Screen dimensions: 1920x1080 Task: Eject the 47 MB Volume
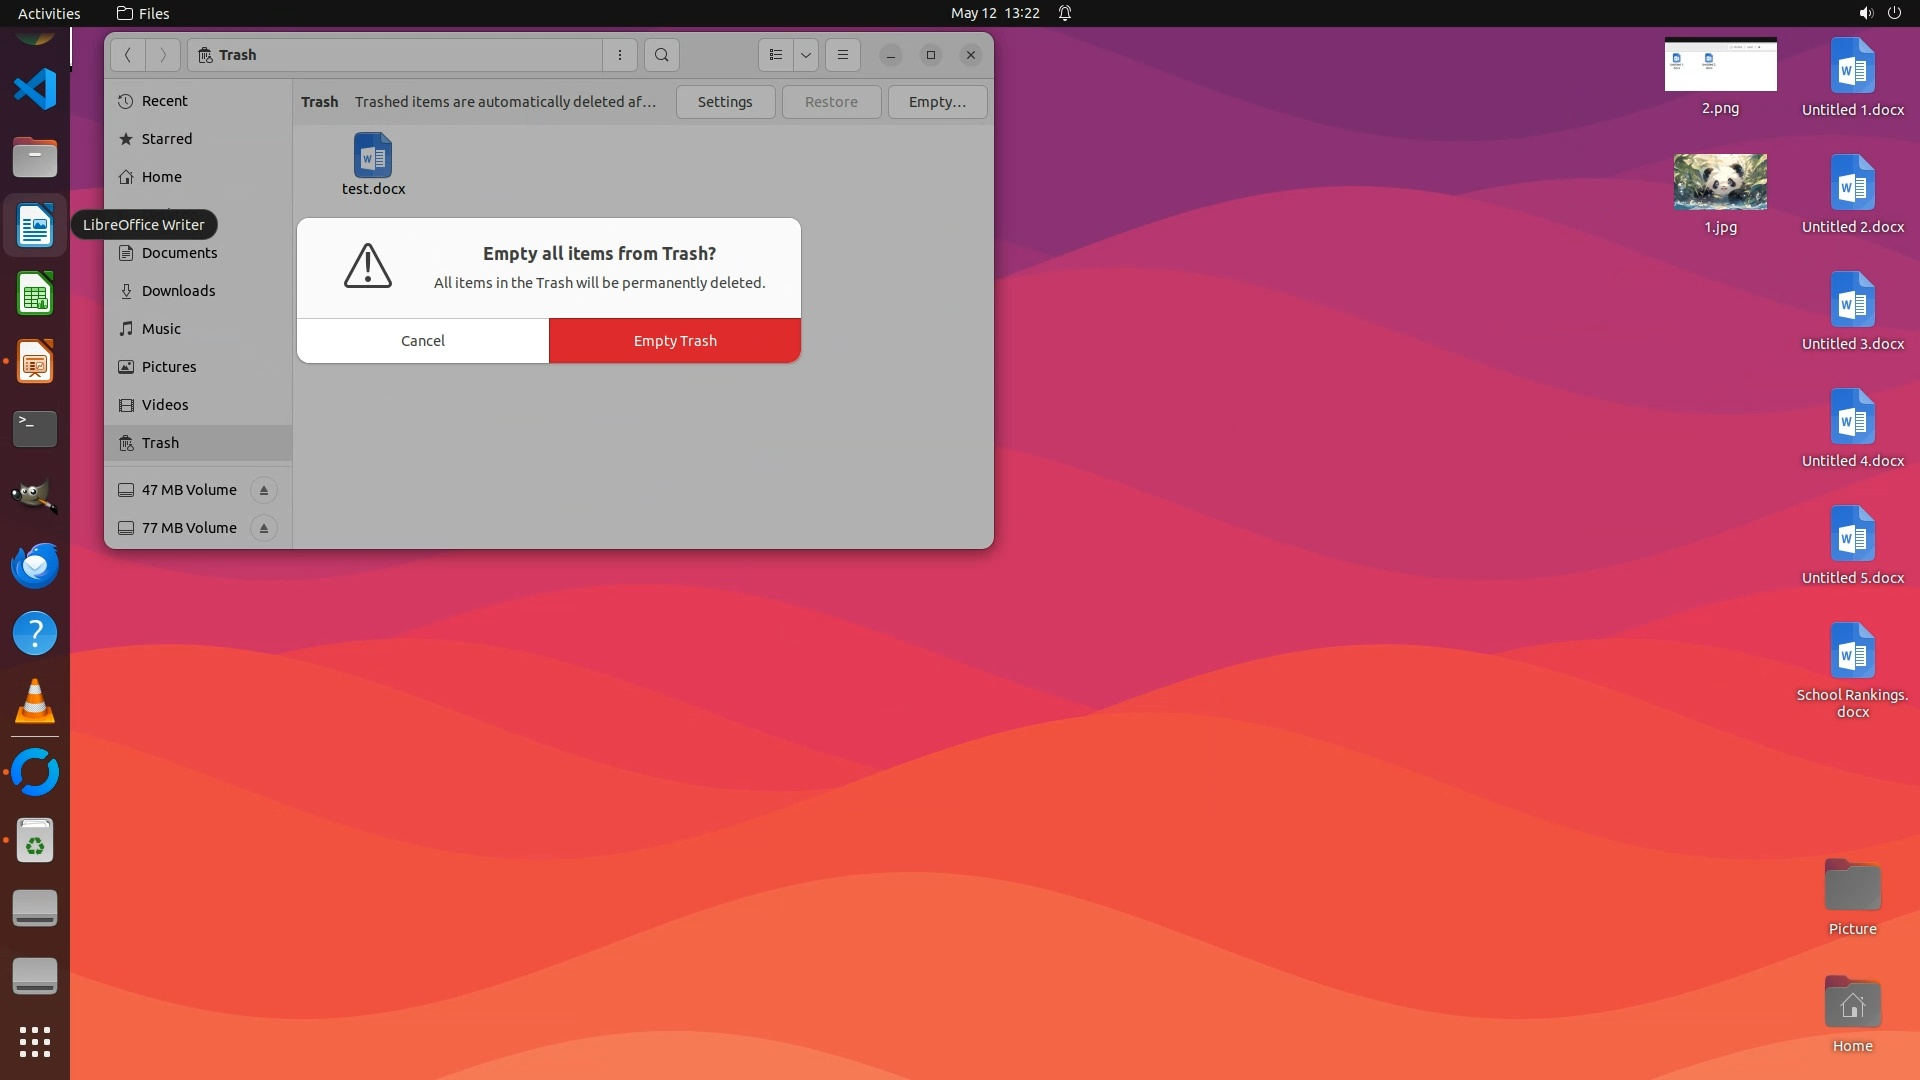pos(264,490)
